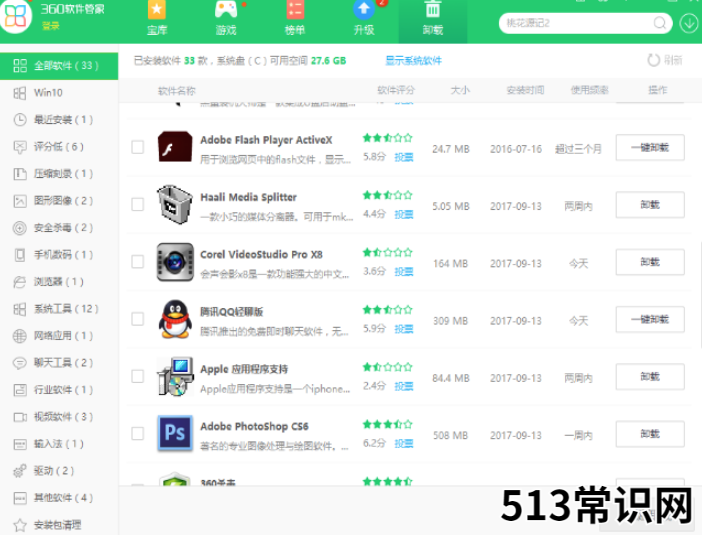Select 最近安装 (1) category
702x536 pixels.
[59, 120]
